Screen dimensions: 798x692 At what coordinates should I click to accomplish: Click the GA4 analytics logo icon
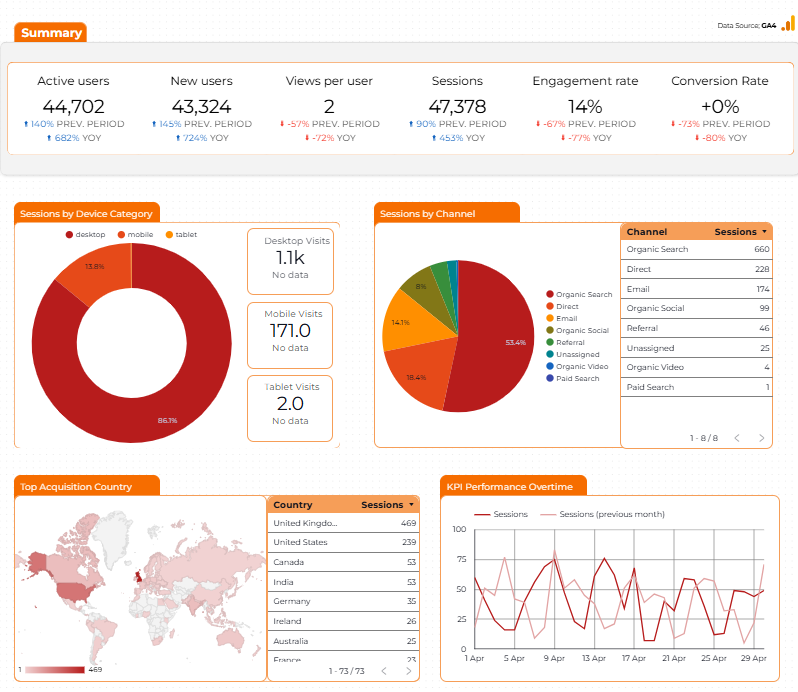point(788,23)
